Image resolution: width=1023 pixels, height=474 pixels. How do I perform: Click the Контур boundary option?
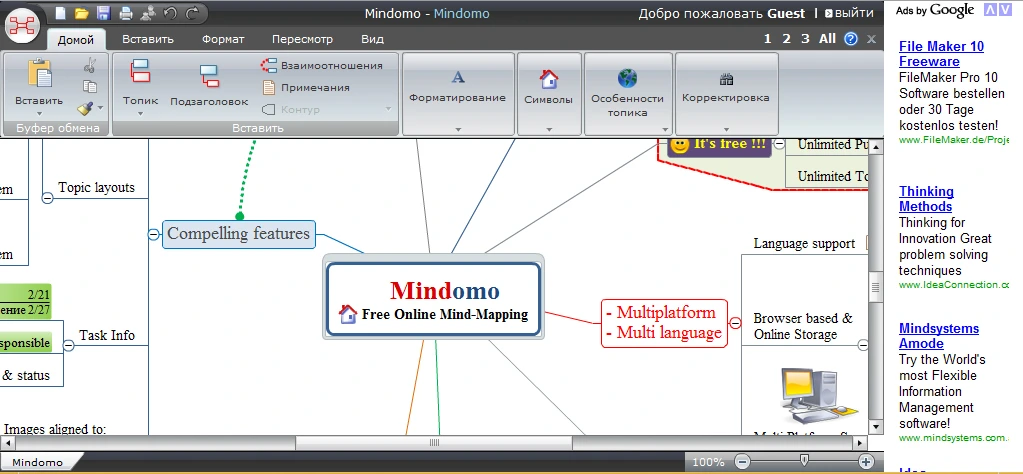(x=291, y=110)
